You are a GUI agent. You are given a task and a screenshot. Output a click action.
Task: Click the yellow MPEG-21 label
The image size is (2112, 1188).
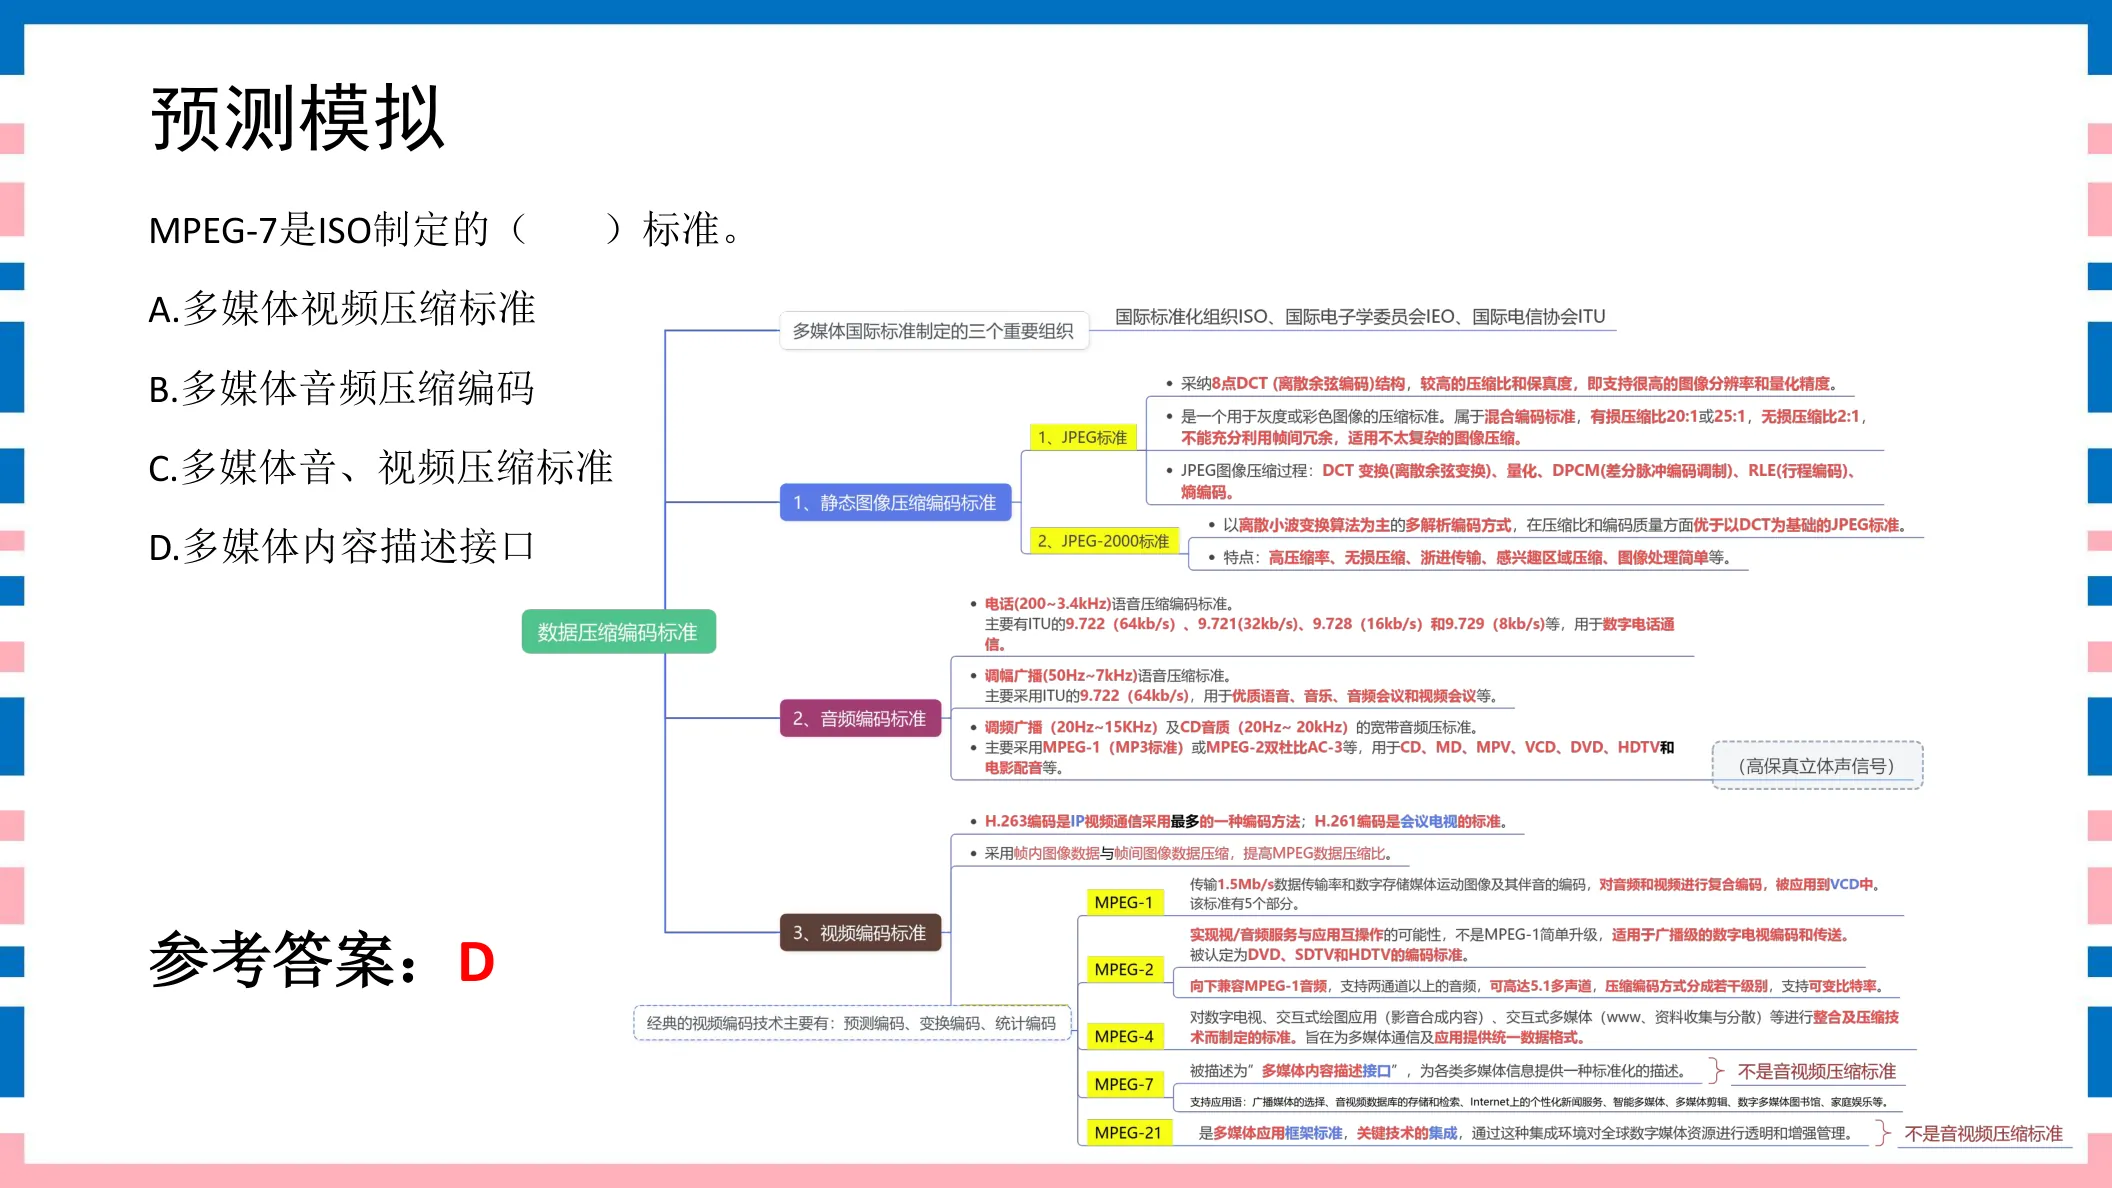click(1128, 1132)
